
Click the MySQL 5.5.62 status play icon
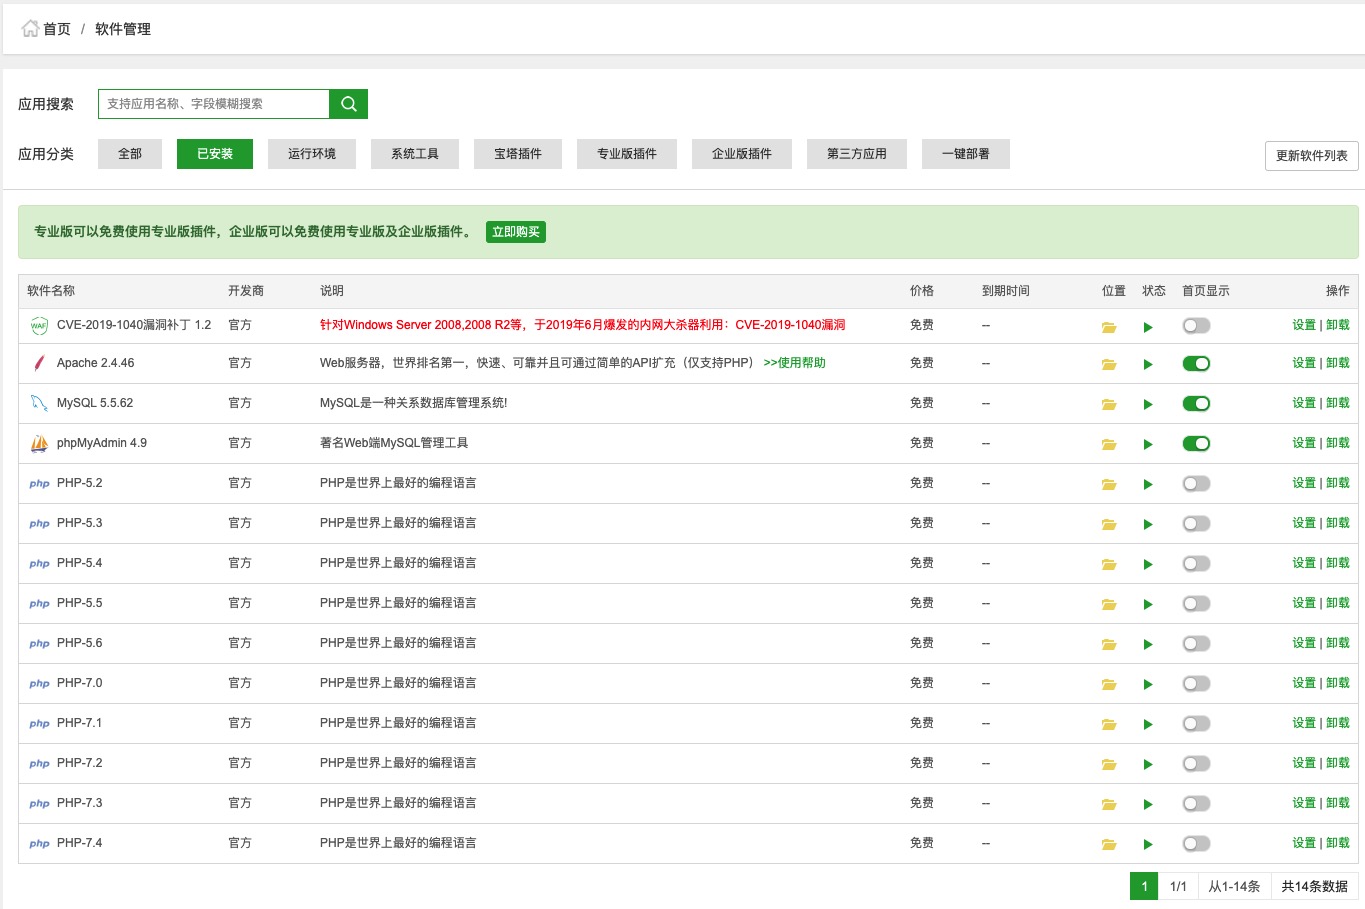(x=1148, y=405)
